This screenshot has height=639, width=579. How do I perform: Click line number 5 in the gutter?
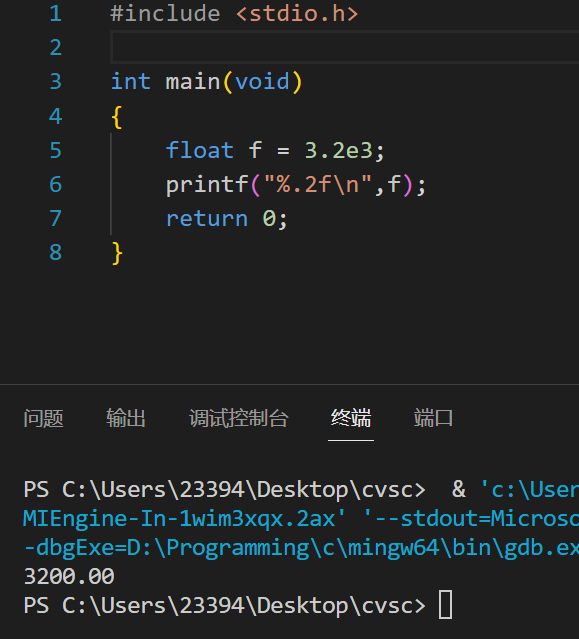coord(55,150)
